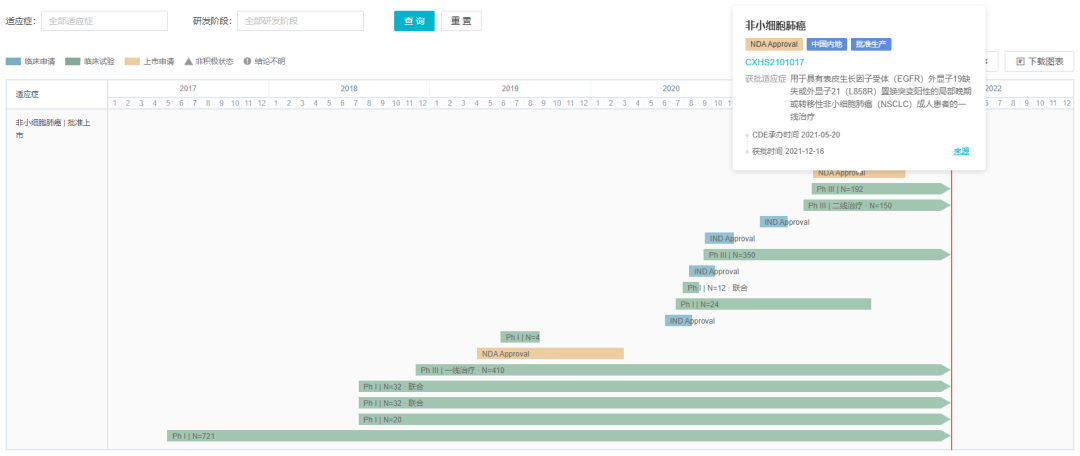Toggle the orange 上市申请 legend item

coord(148,61)
